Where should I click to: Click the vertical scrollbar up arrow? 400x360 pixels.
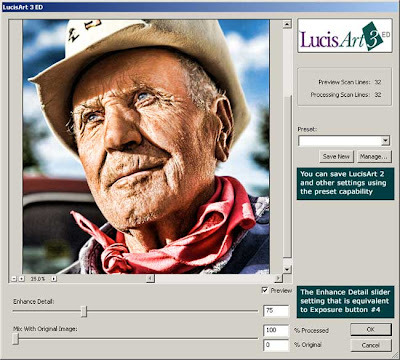pyautogui.click(x=287, y=24)
